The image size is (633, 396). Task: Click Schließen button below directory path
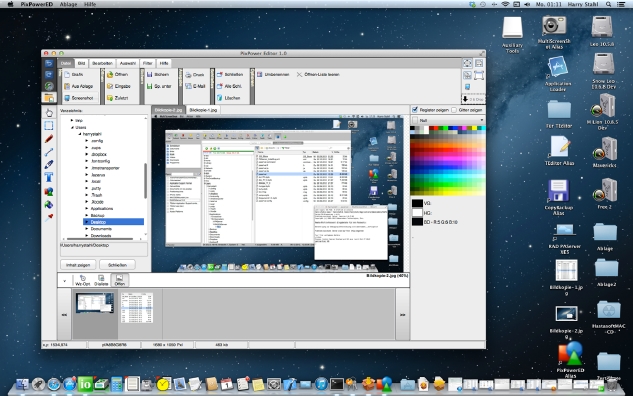coord(117,265)
